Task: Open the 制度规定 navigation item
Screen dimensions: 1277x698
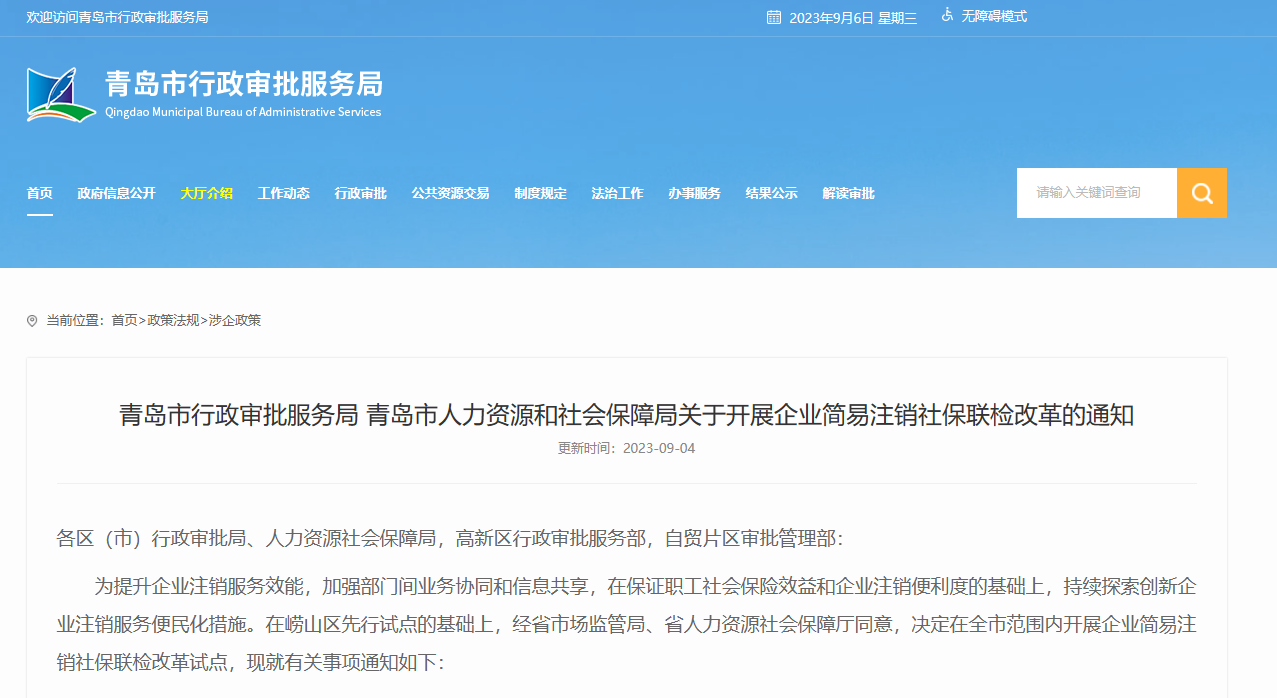Action: (540, 194)
